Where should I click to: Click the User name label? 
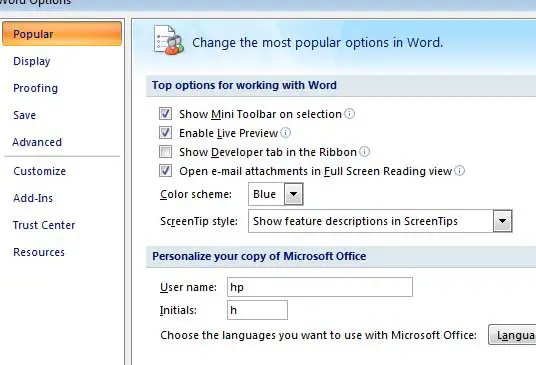click(188, 287)
